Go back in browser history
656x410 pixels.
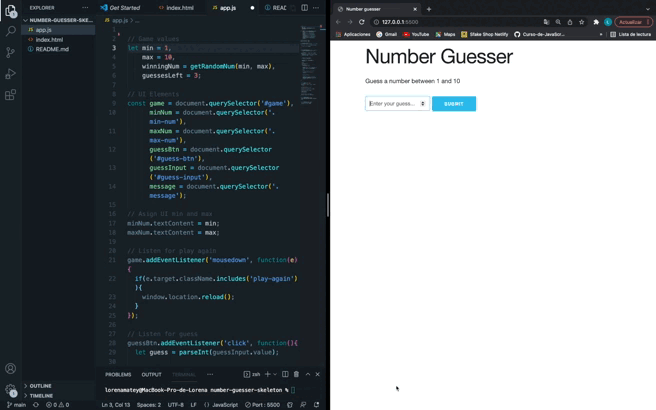click(338, 22)
